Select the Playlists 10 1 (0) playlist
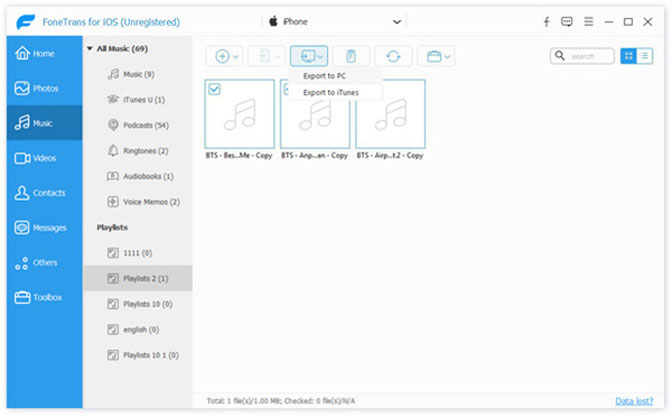Image resolution: width=672 pixels, height=416 pixels. point(138,355)
